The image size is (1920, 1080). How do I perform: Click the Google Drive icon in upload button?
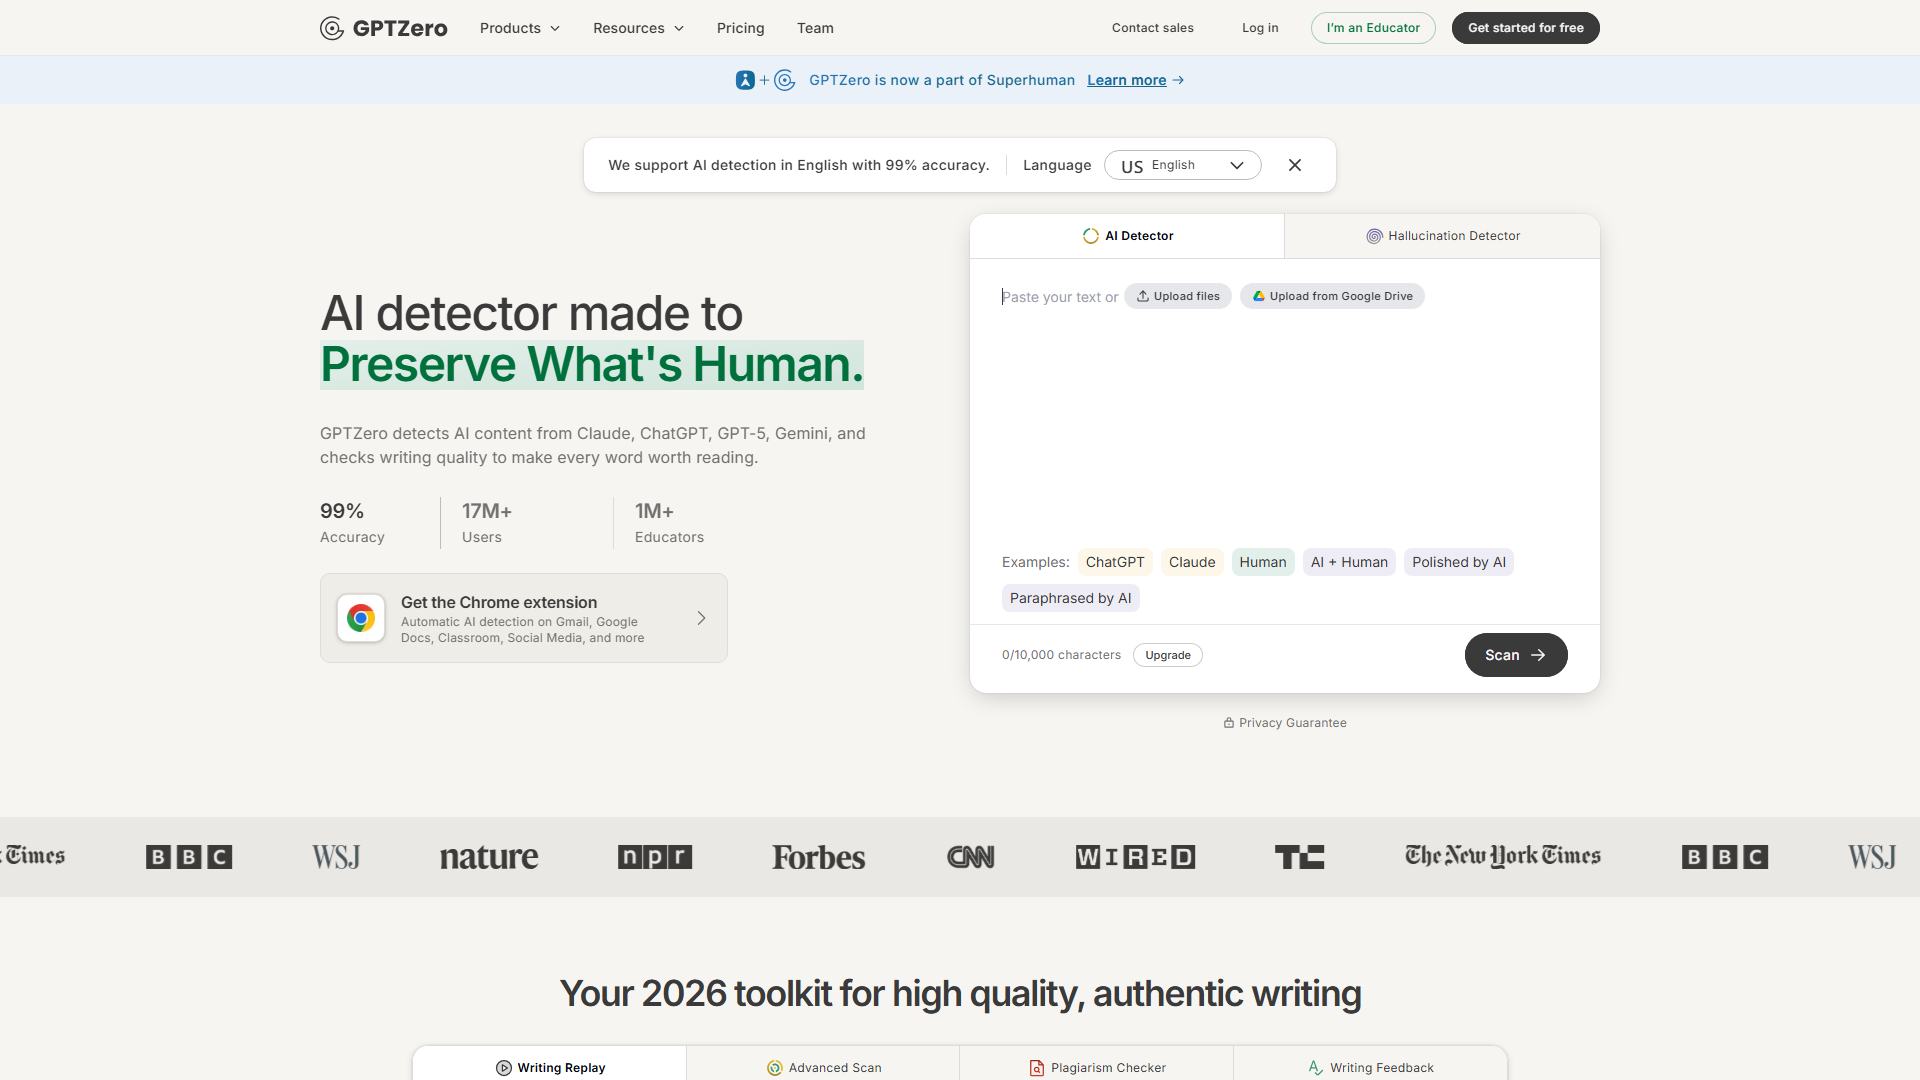click(x=1259, y=296)
